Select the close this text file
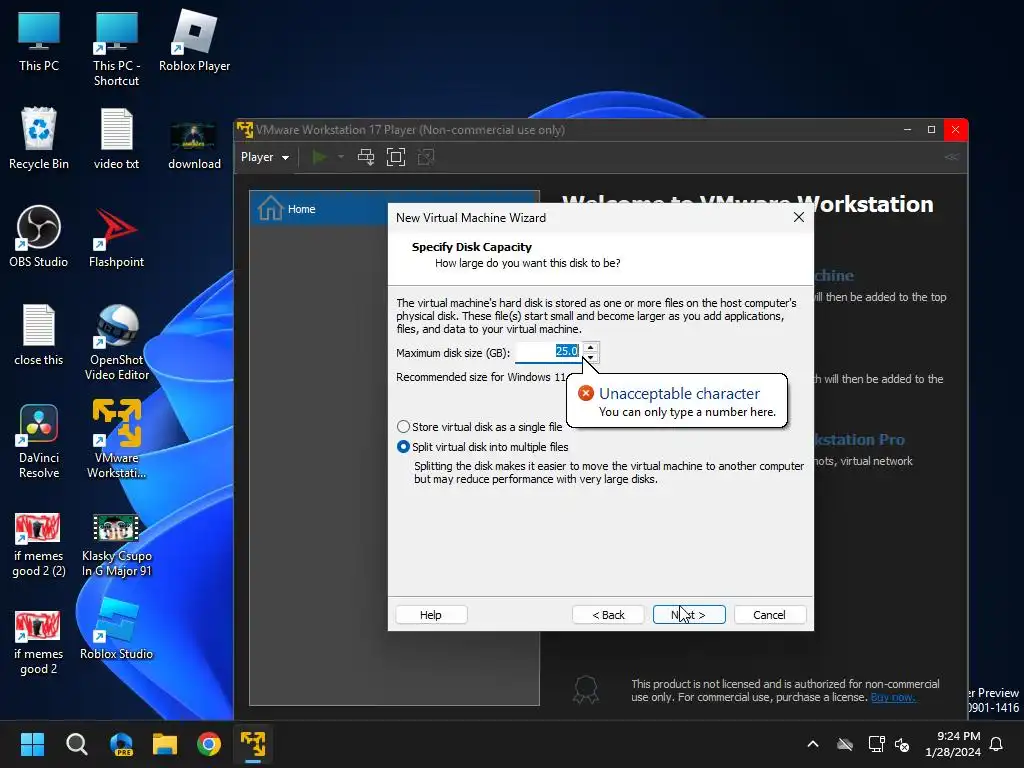Screen dimensions: 1024x768 [39, 334]
